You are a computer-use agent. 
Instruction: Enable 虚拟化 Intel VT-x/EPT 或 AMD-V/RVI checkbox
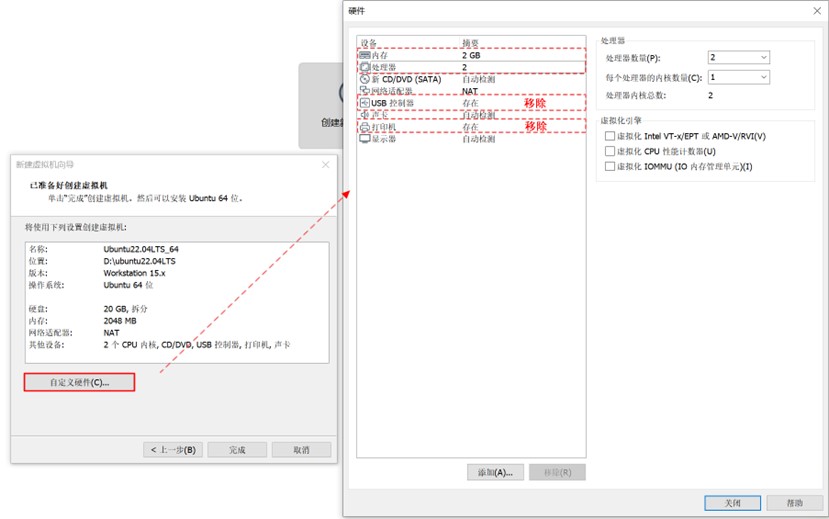[x=610, y=136]
